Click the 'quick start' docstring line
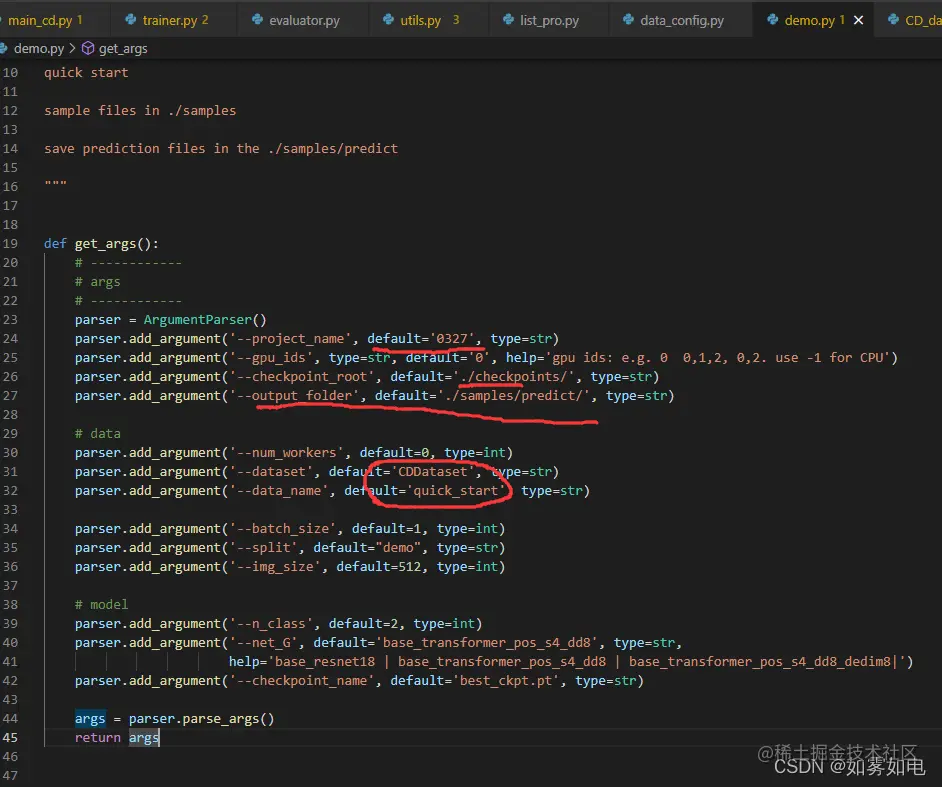This screenshot has height=787, width=942. point(86,73)
